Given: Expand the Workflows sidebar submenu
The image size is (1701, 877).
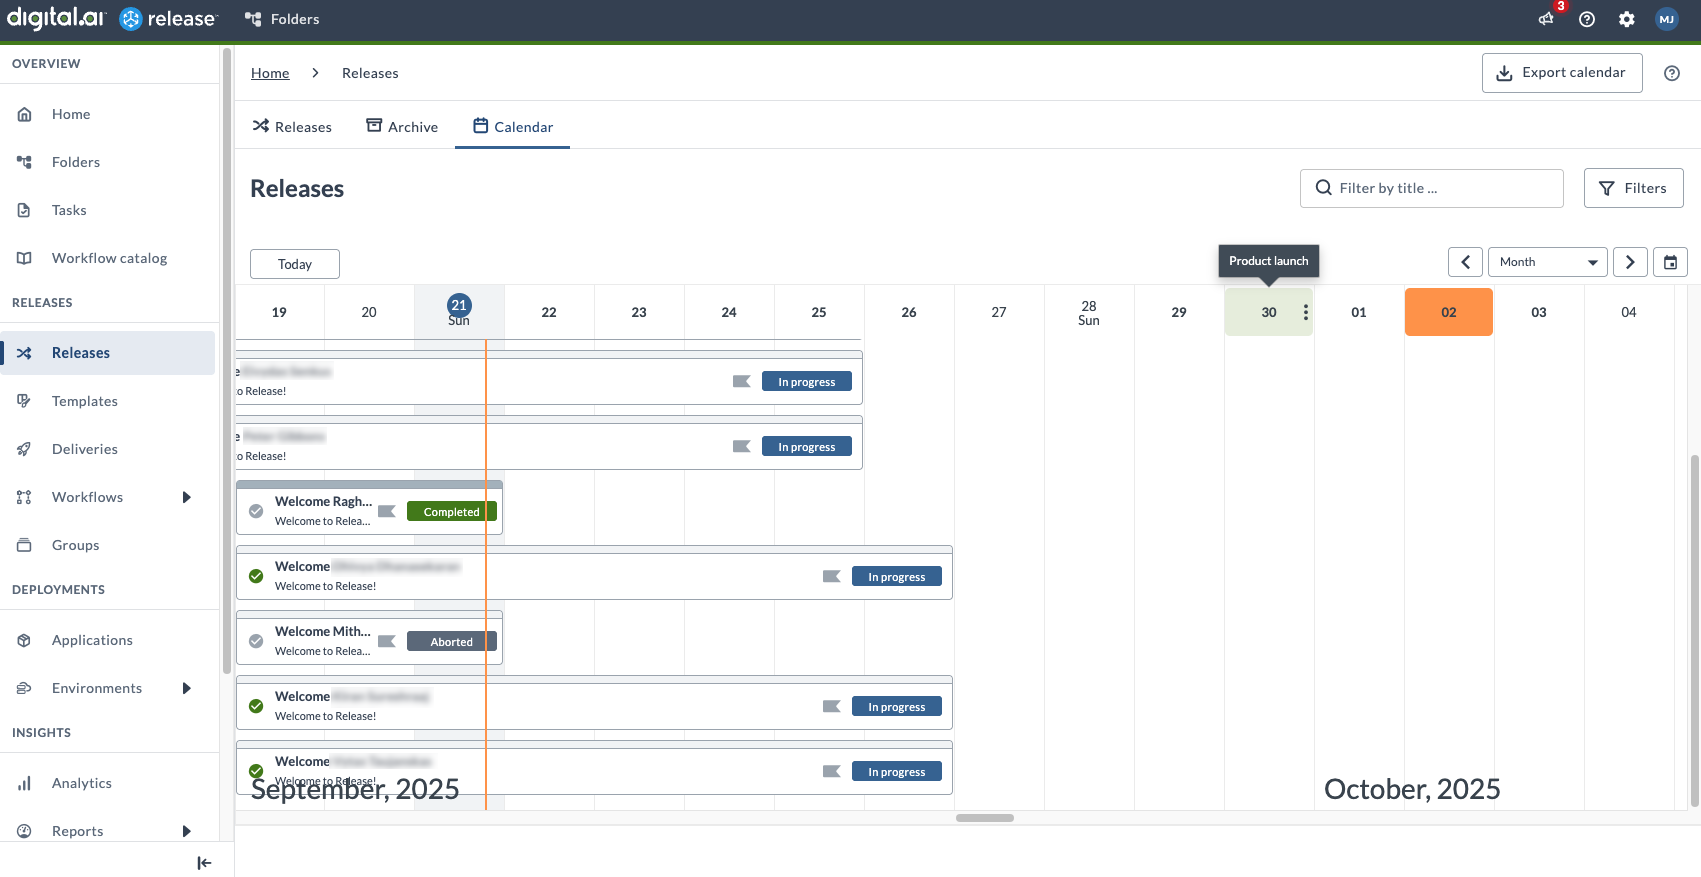Looking at the screenshot, I should (x=186, y=497).
